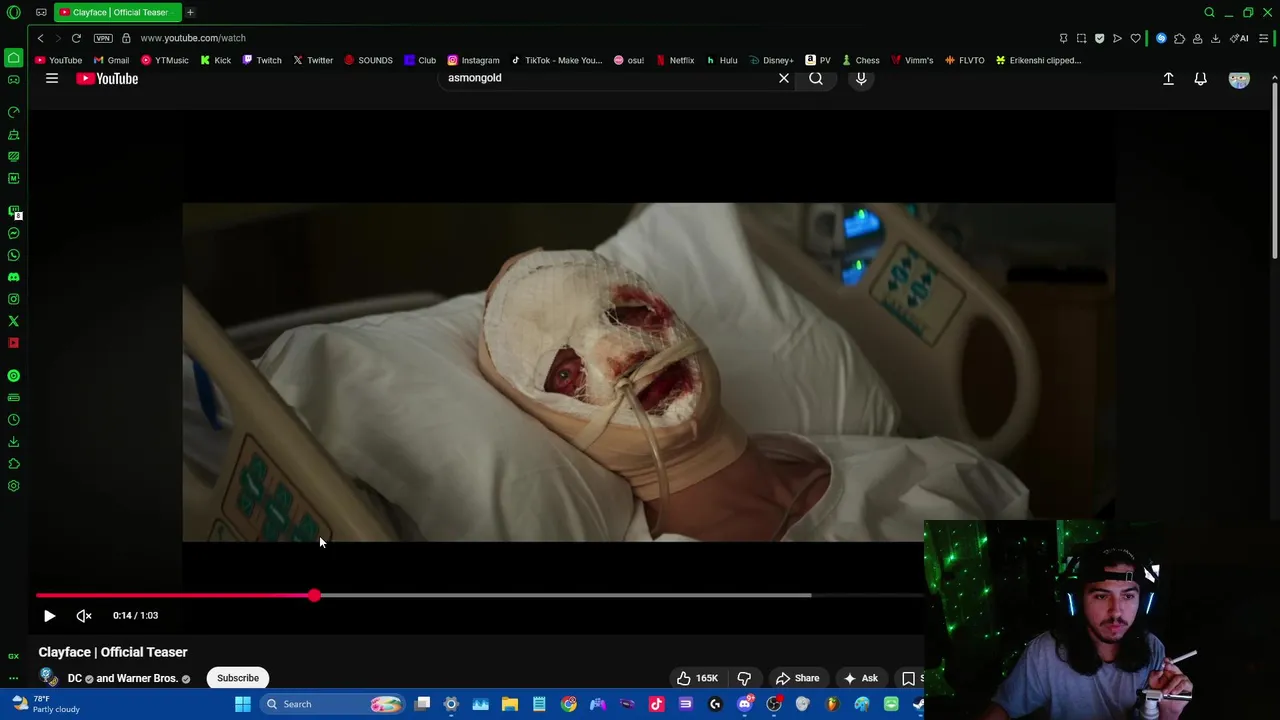Open the Hulu bookmark
The height and width of the screenshot is (720, 1280).
pos(722,60)
